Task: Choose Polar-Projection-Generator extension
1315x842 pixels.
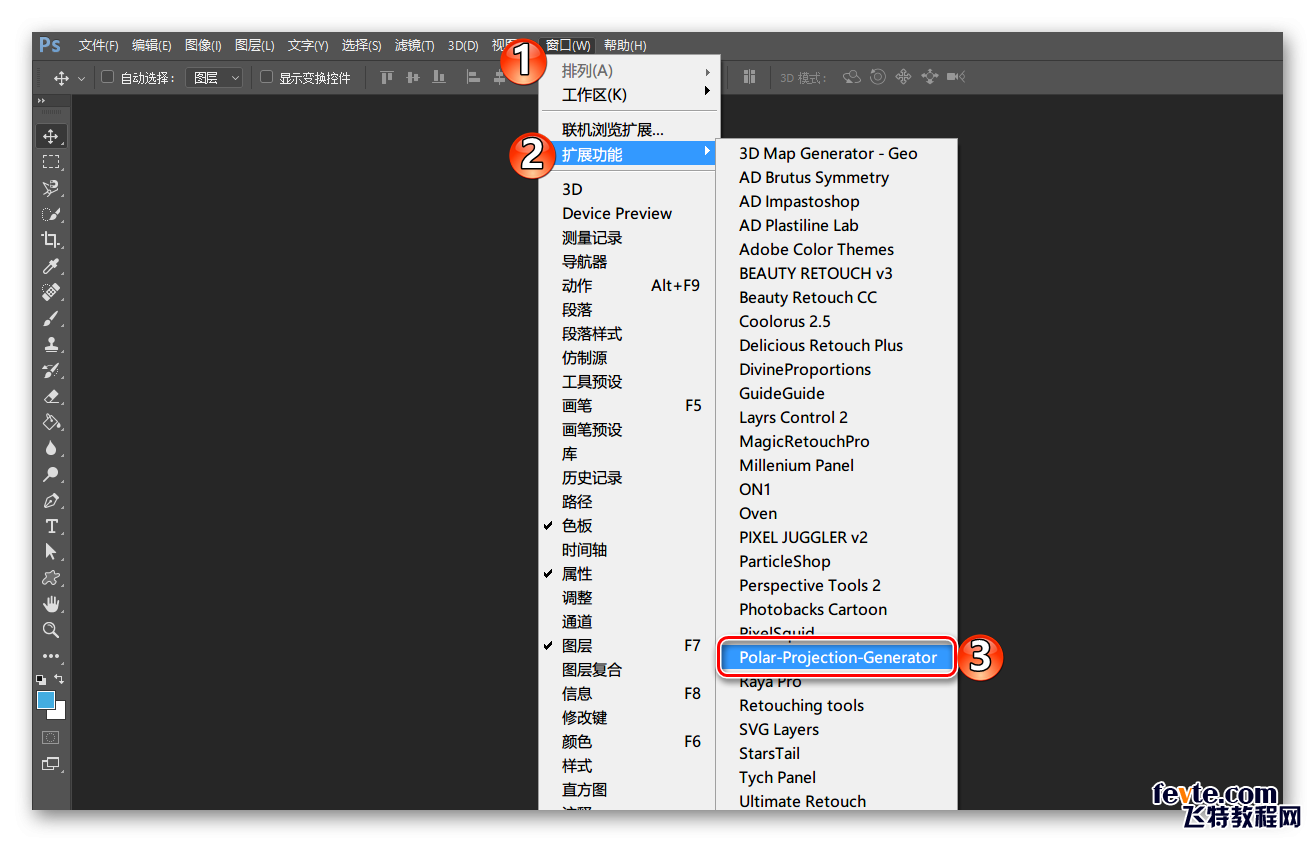Action: point(837,658)
